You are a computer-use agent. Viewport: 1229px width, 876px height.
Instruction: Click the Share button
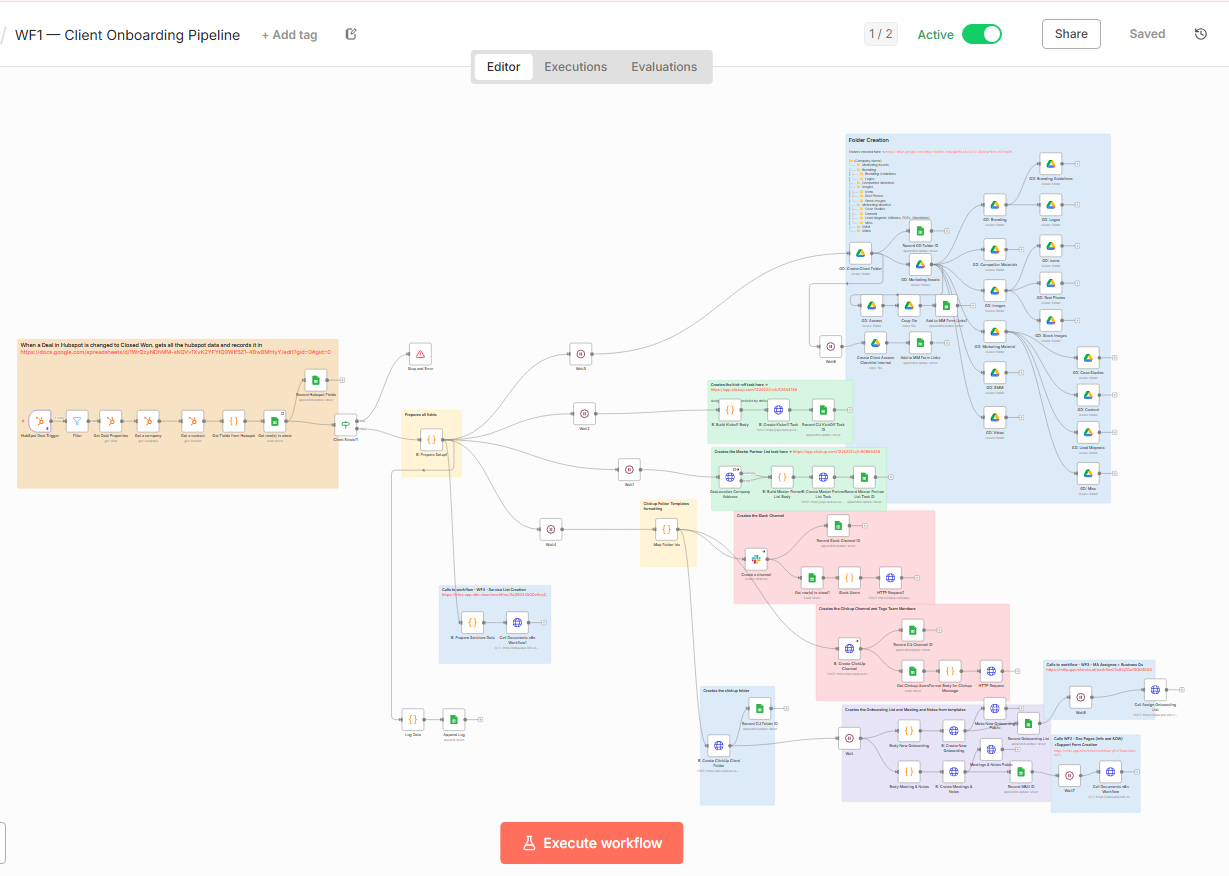(1071, 34)
